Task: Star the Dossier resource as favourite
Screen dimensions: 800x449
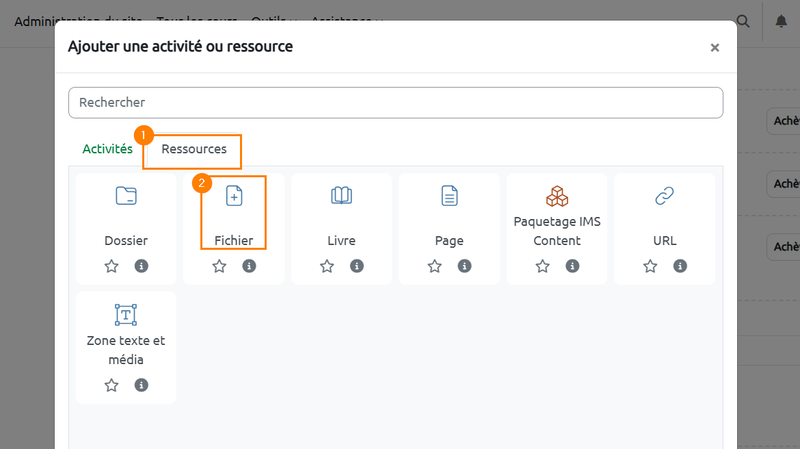Action: (x=111, y=266)
